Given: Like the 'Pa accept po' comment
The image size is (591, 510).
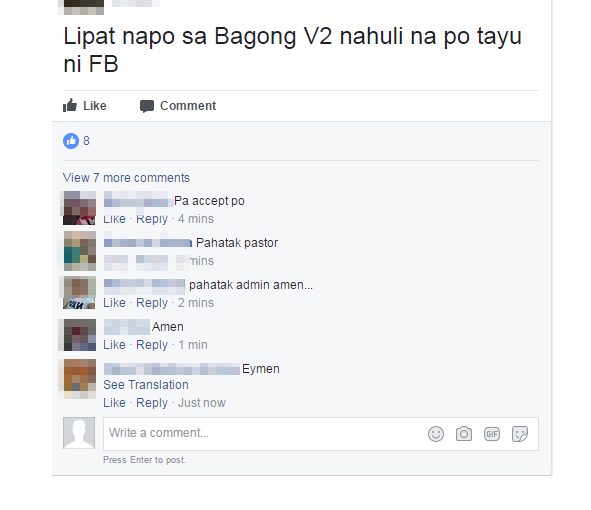Looking at the screenshot, I should click(114, 219).
